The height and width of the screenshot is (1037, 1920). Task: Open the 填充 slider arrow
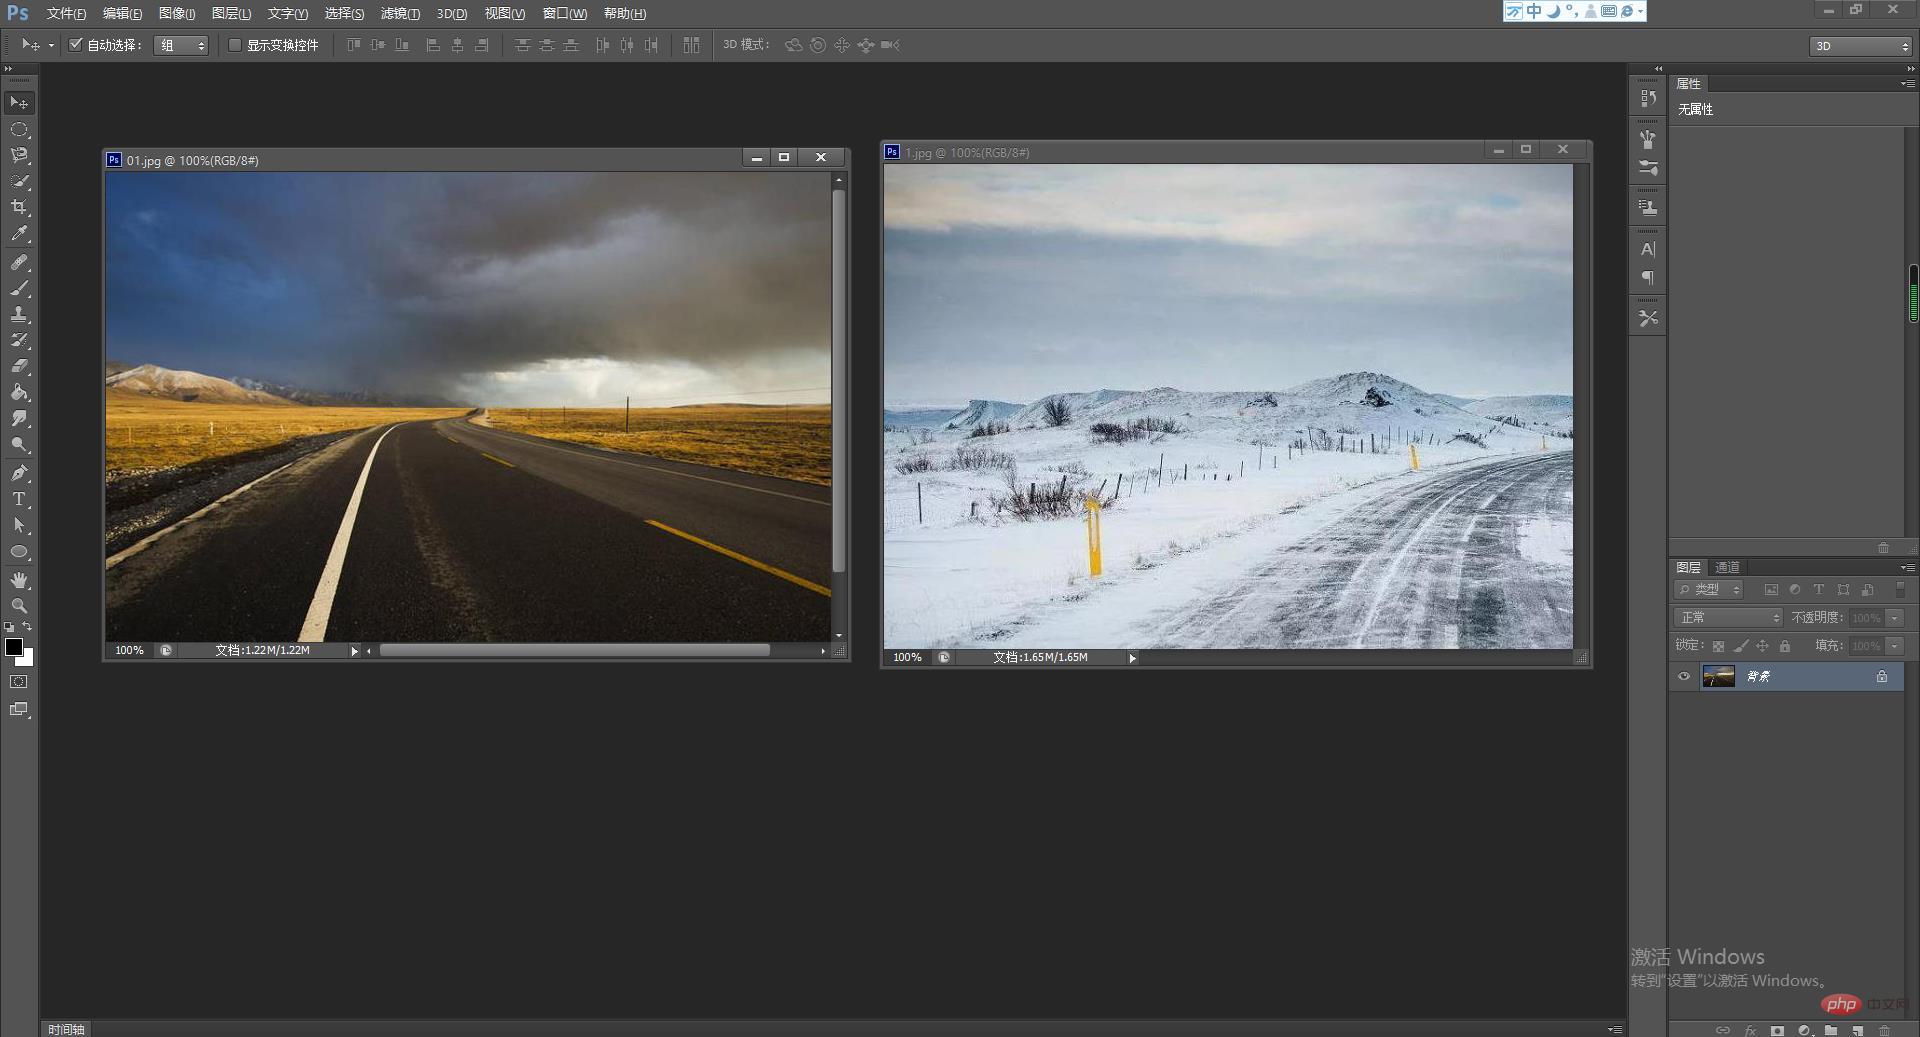coord(1895,646)
